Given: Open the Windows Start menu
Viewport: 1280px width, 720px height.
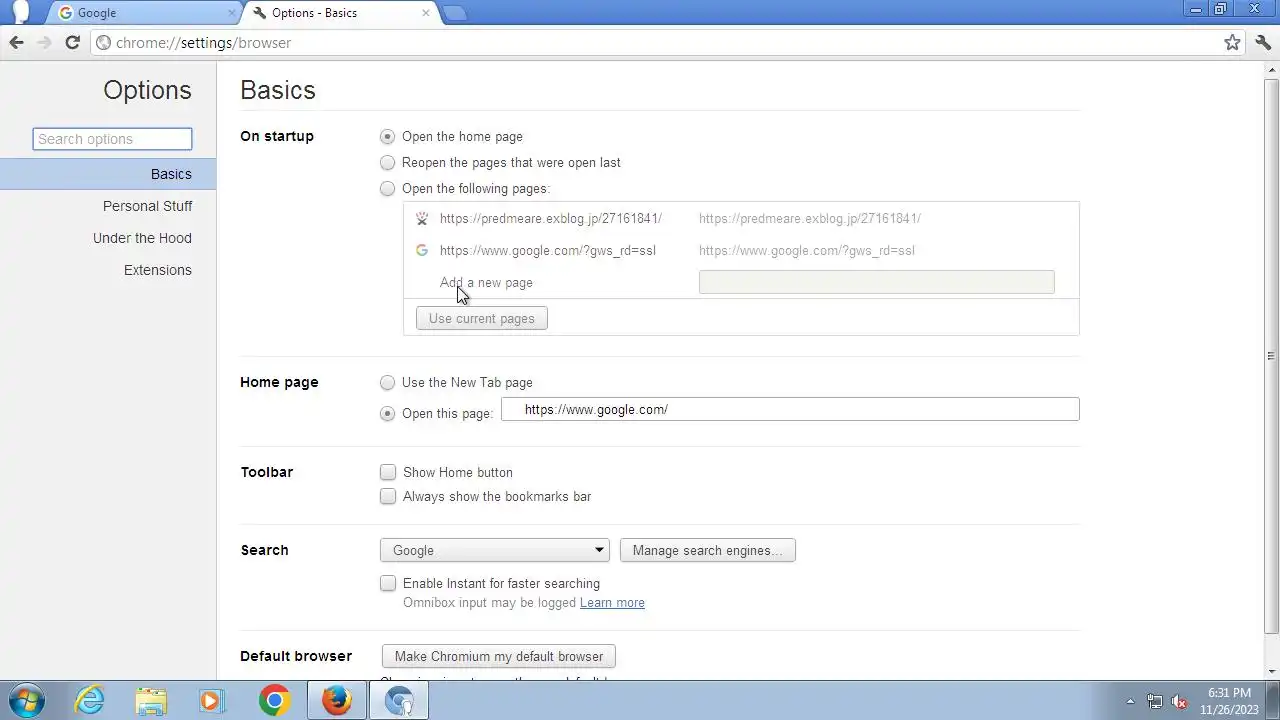Looking at the screenshot, I should [x=27, y=700].
